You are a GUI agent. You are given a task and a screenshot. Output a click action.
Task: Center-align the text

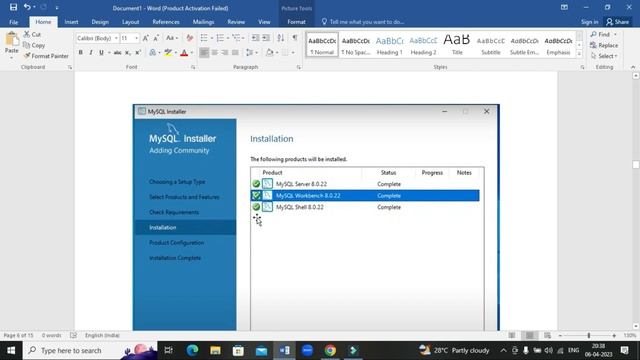pyautogui.click(x=214, y=52)
